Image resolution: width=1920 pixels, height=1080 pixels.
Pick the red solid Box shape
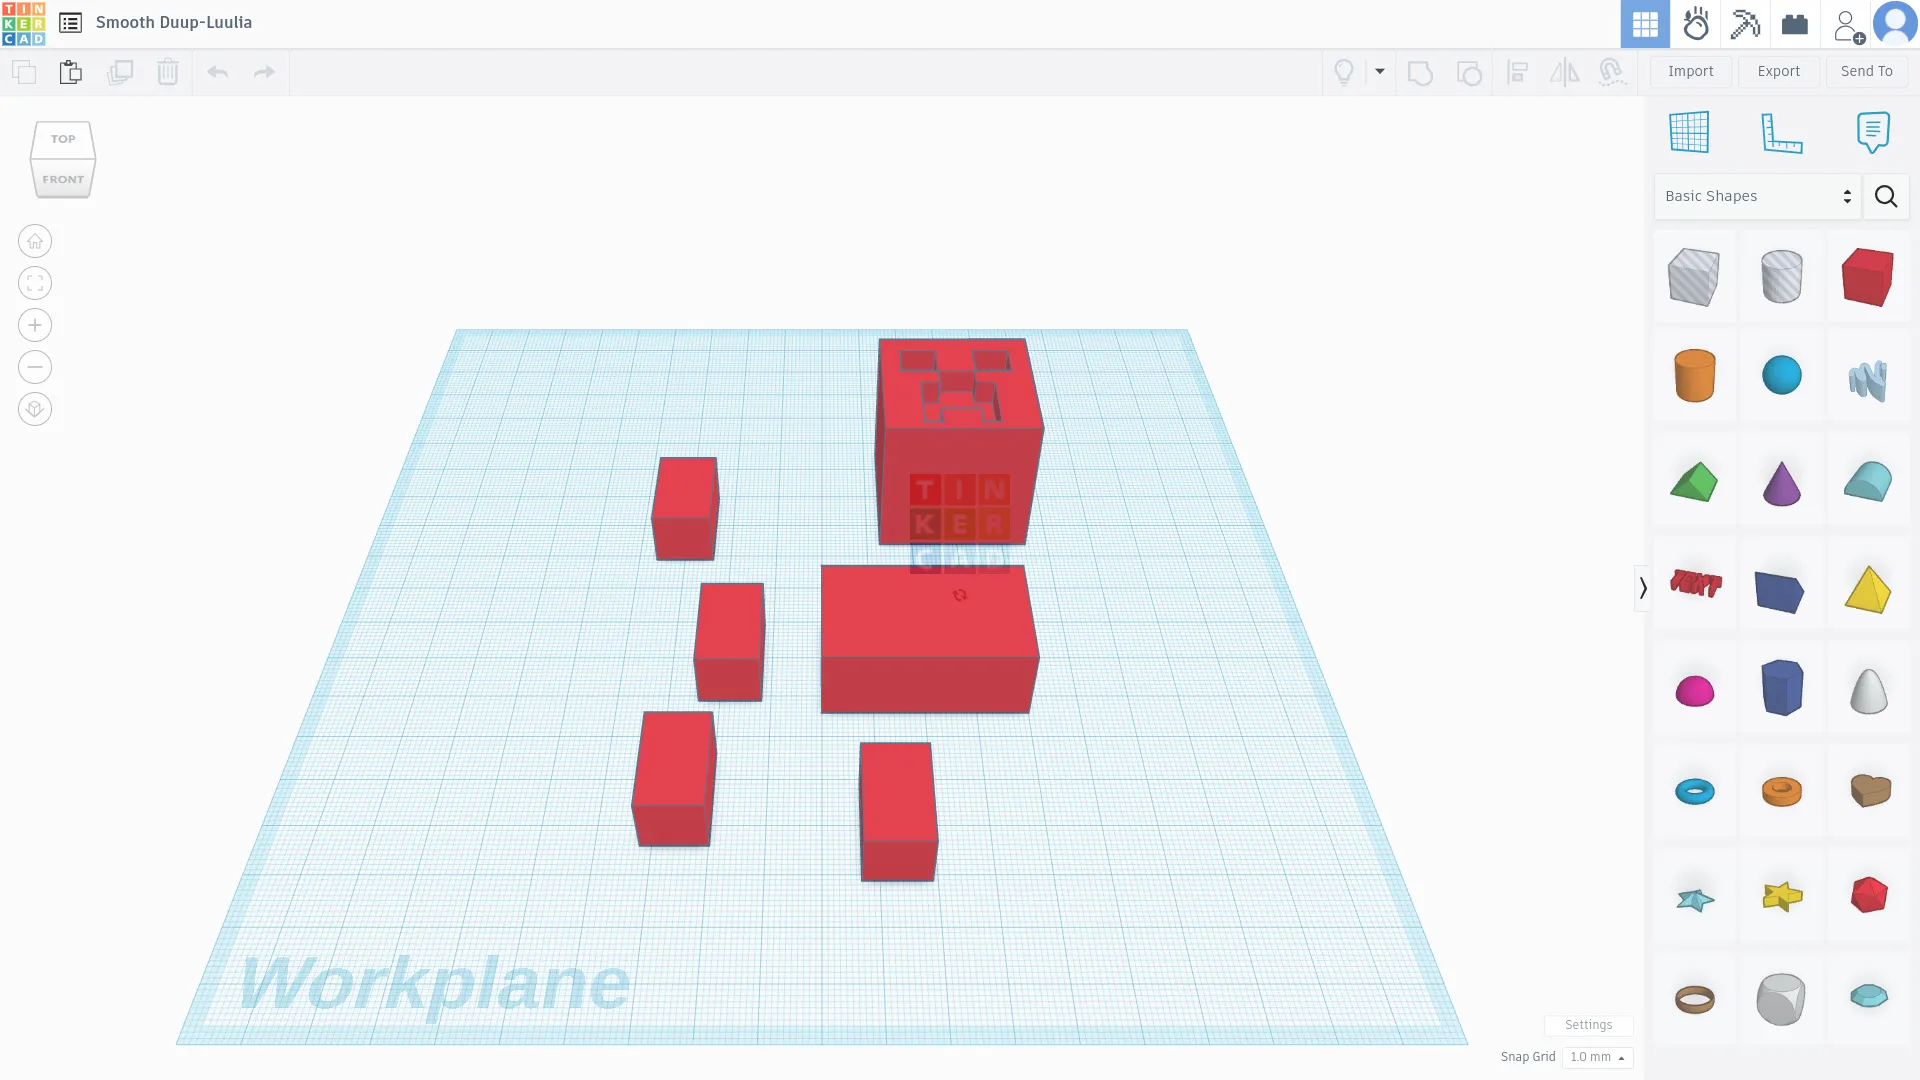[1867, 277]
